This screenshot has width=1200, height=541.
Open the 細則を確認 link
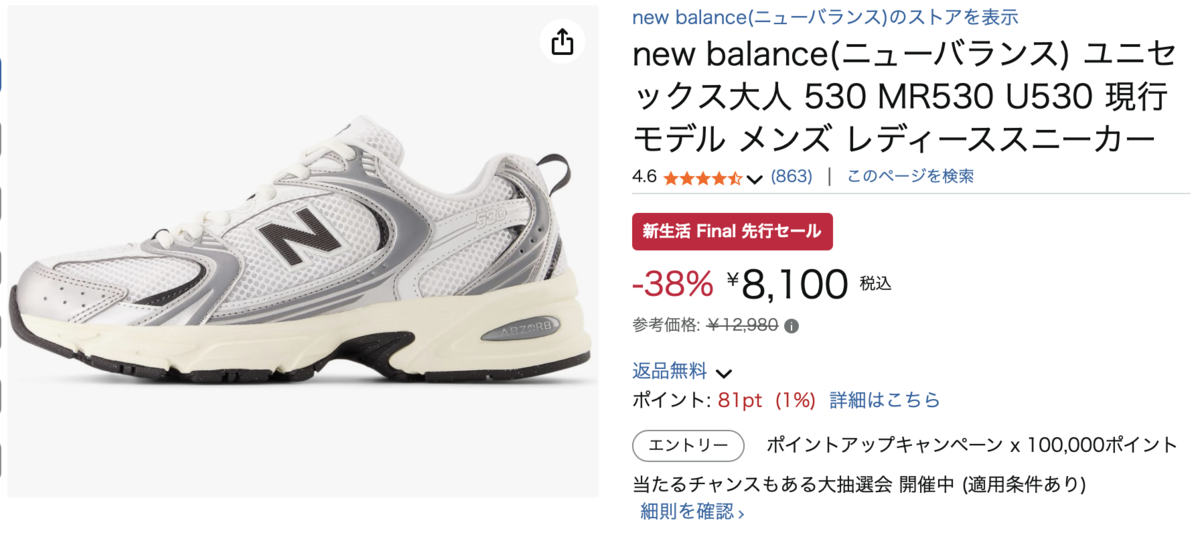[692, 513]
